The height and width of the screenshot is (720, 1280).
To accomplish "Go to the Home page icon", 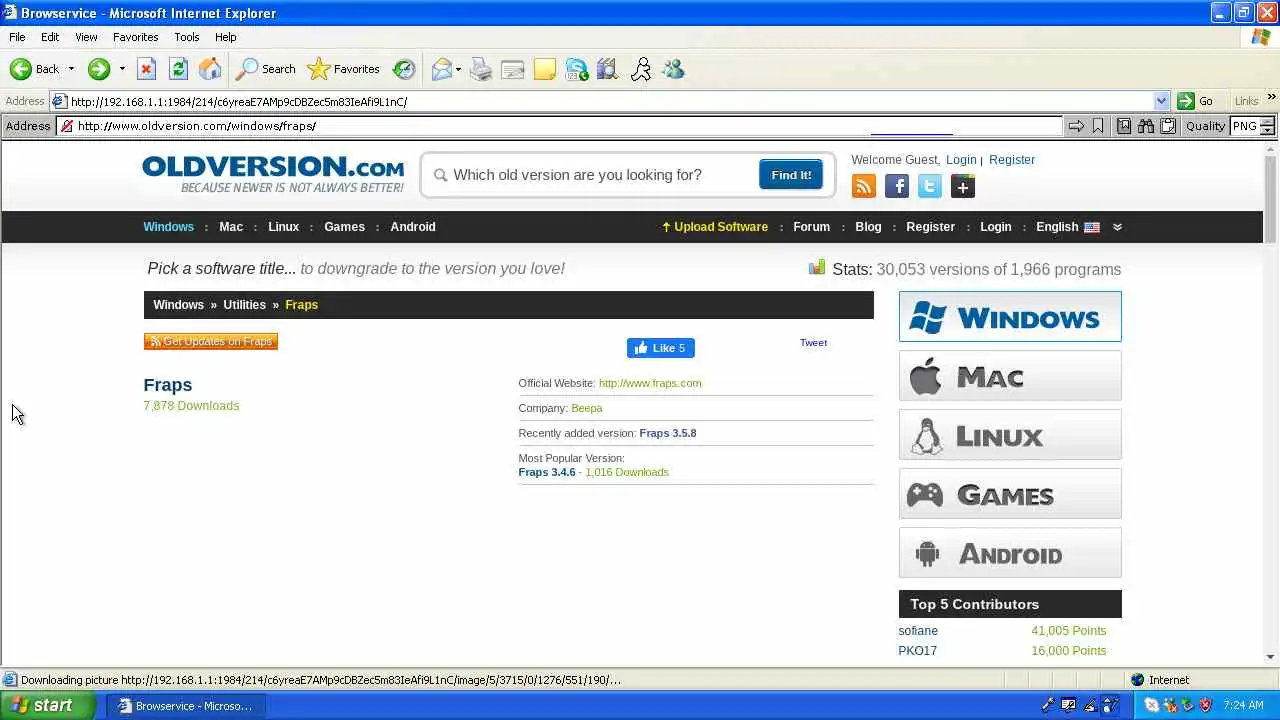I will [210, 69].
